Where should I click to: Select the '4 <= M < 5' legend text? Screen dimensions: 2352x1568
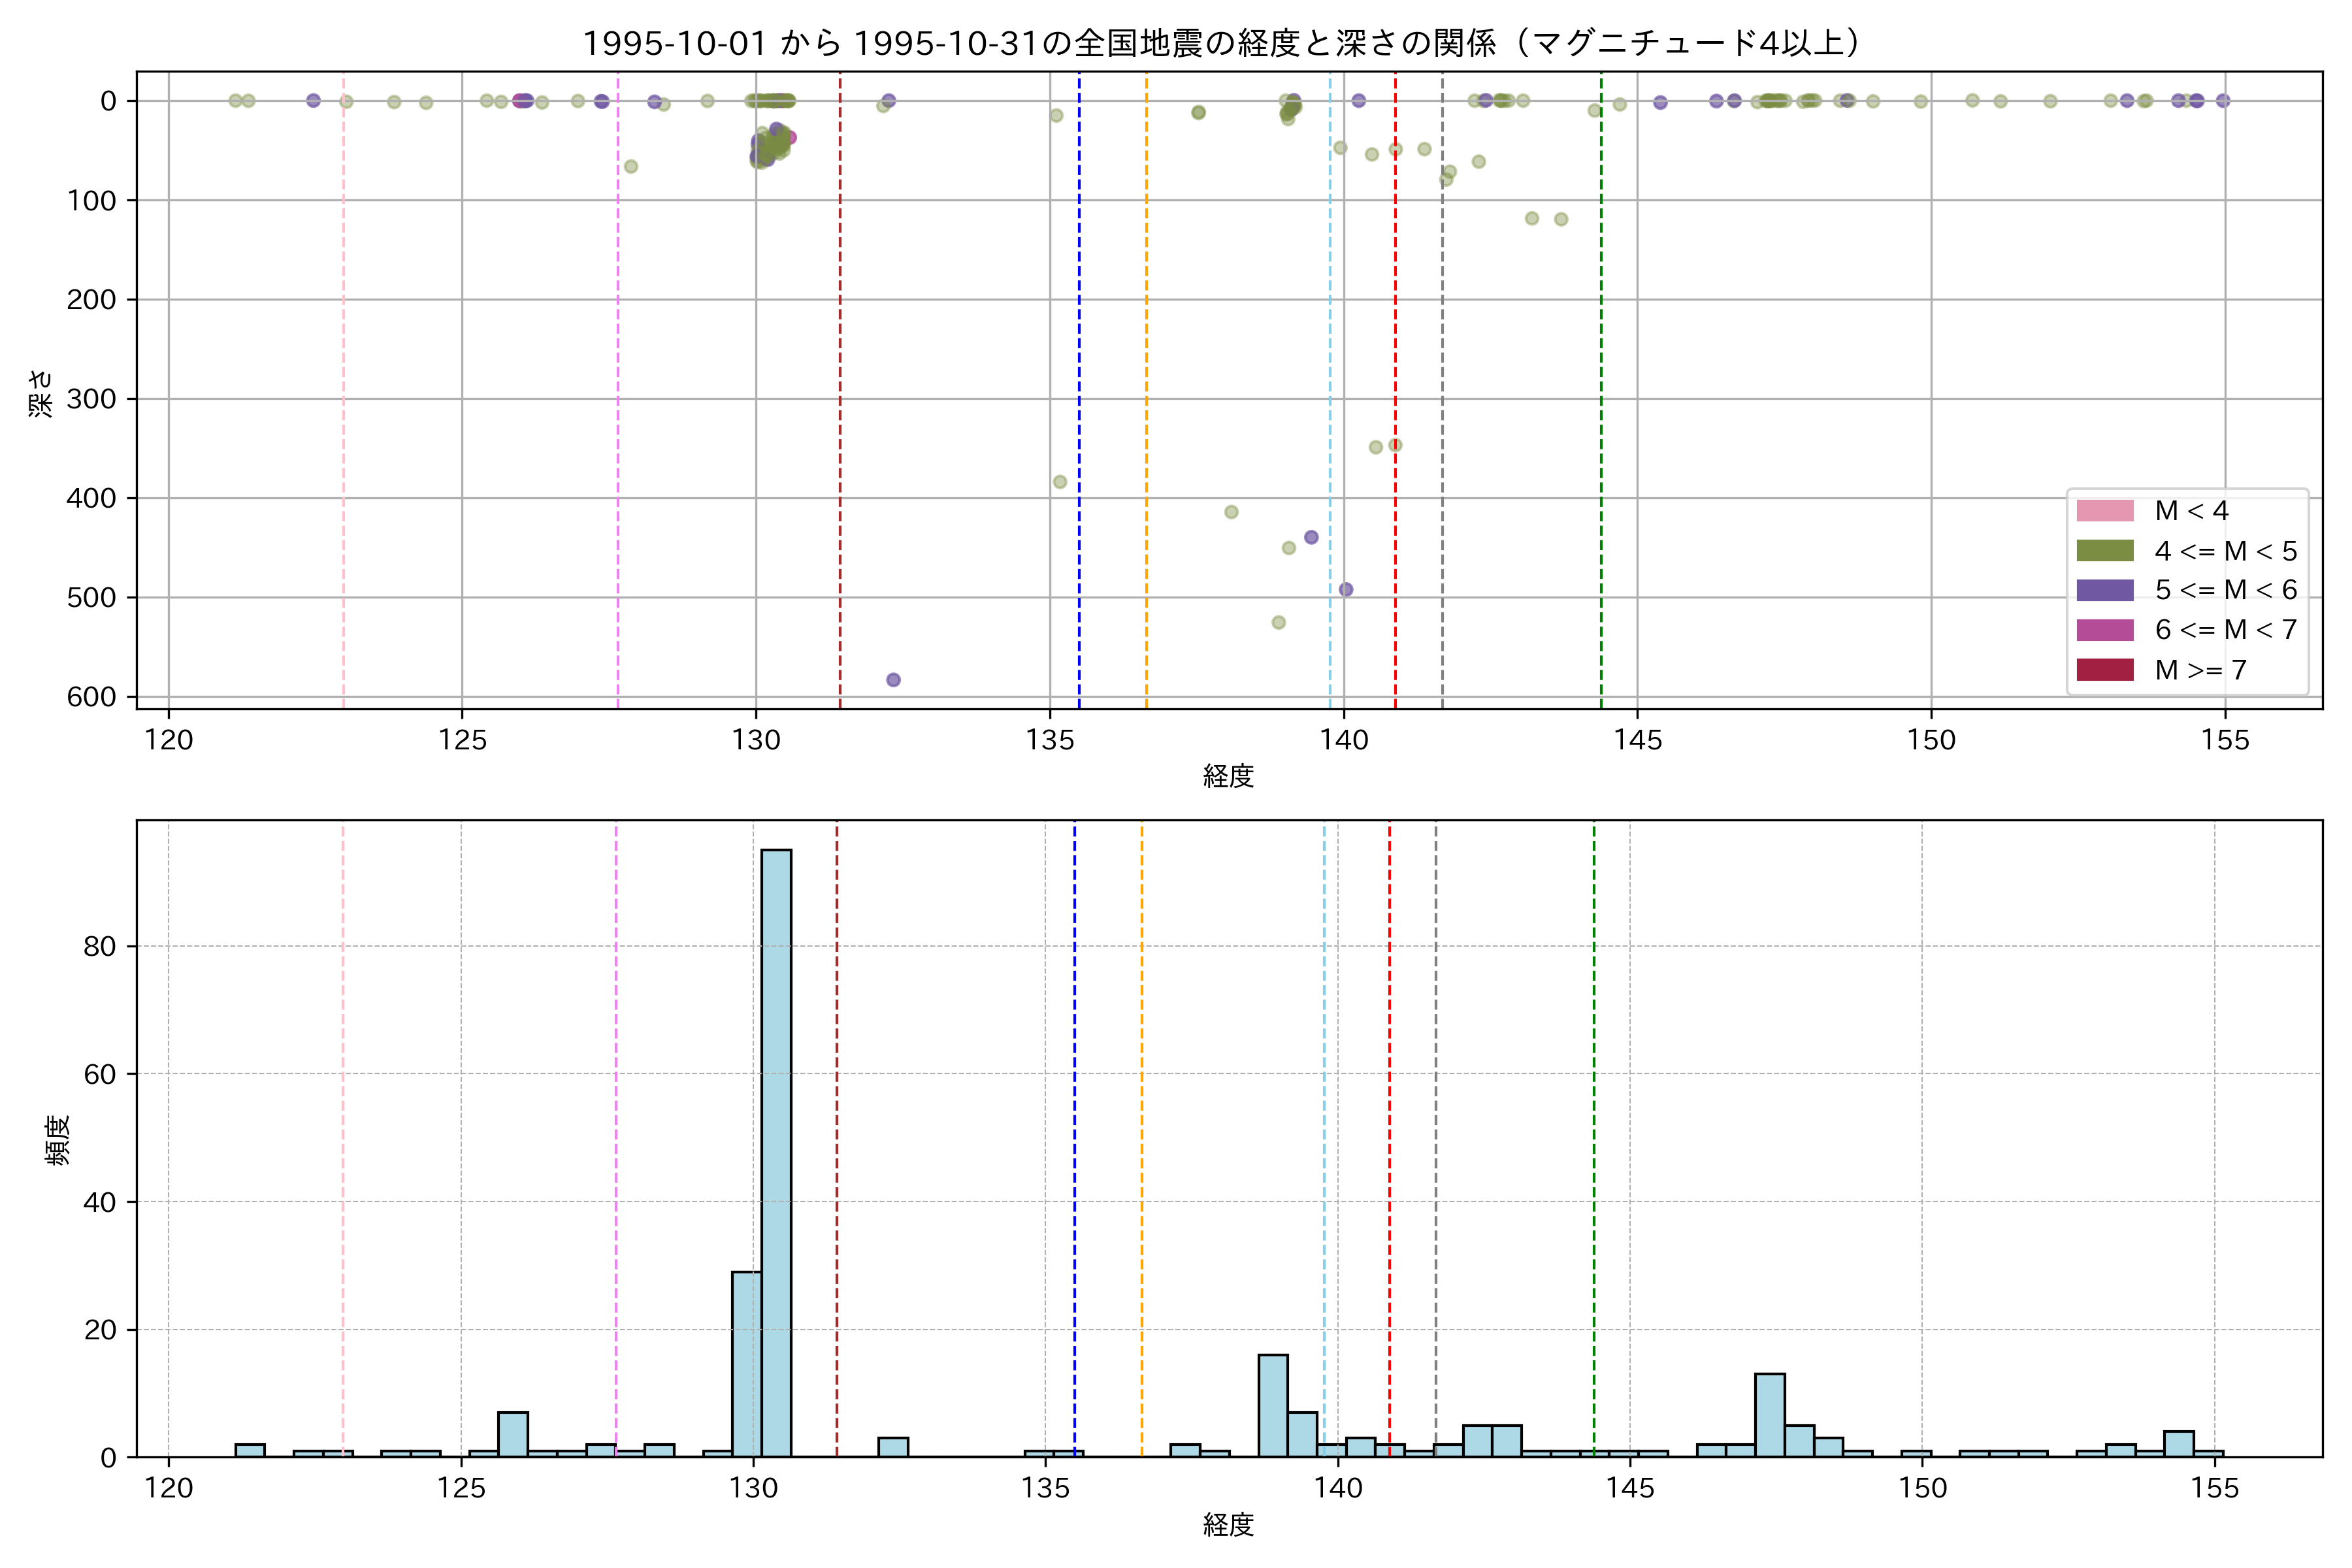(x=2225, y=551)
